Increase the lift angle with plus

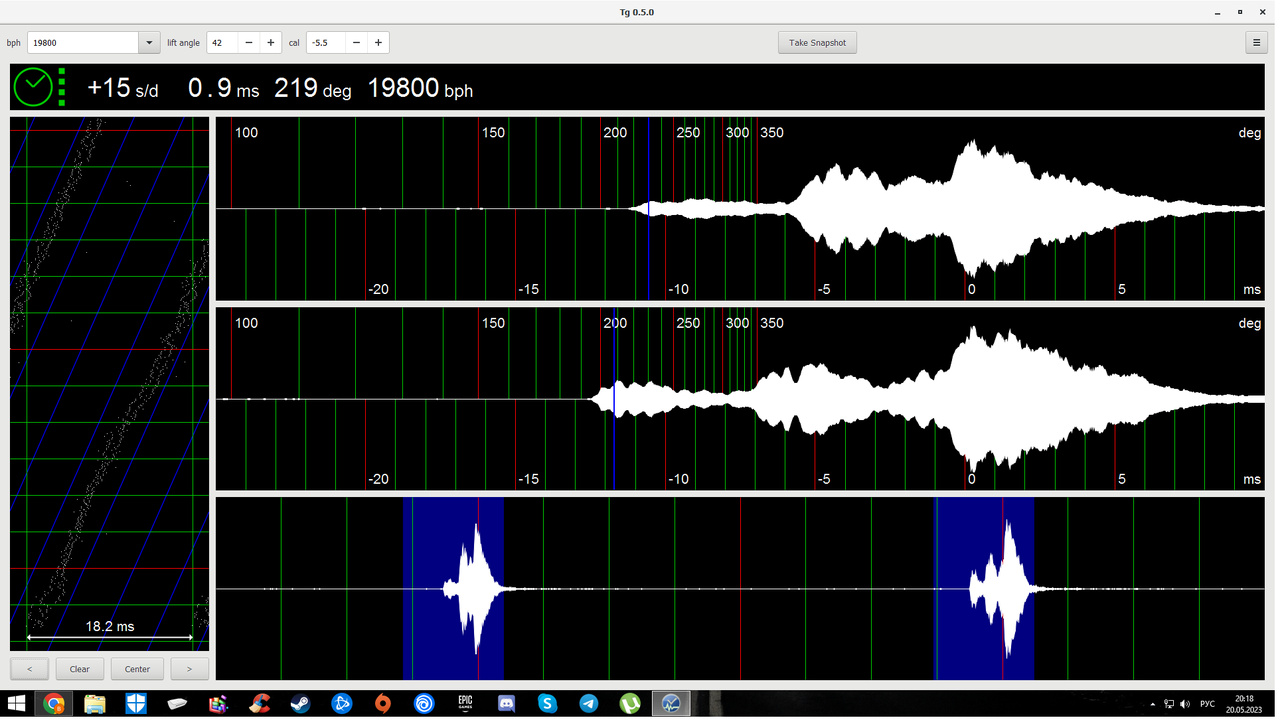tap(270, 42)
